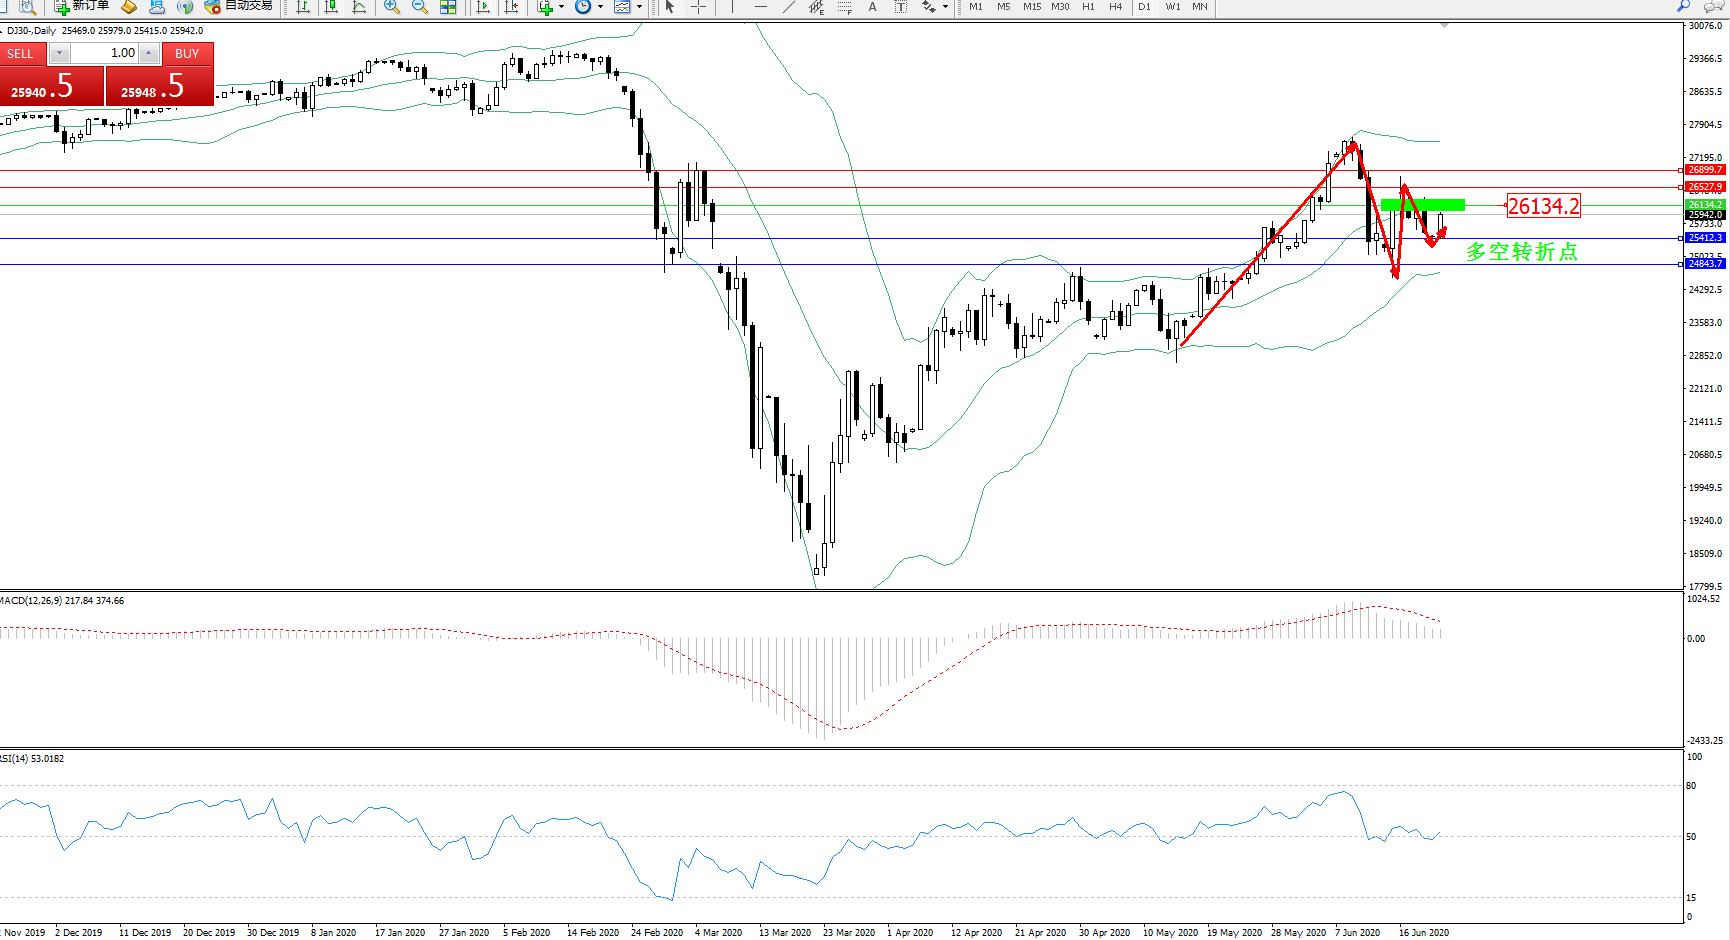1730x940 pixels.
Task: Switch chart to bar chart icon
Action: (x=303, y=7)
